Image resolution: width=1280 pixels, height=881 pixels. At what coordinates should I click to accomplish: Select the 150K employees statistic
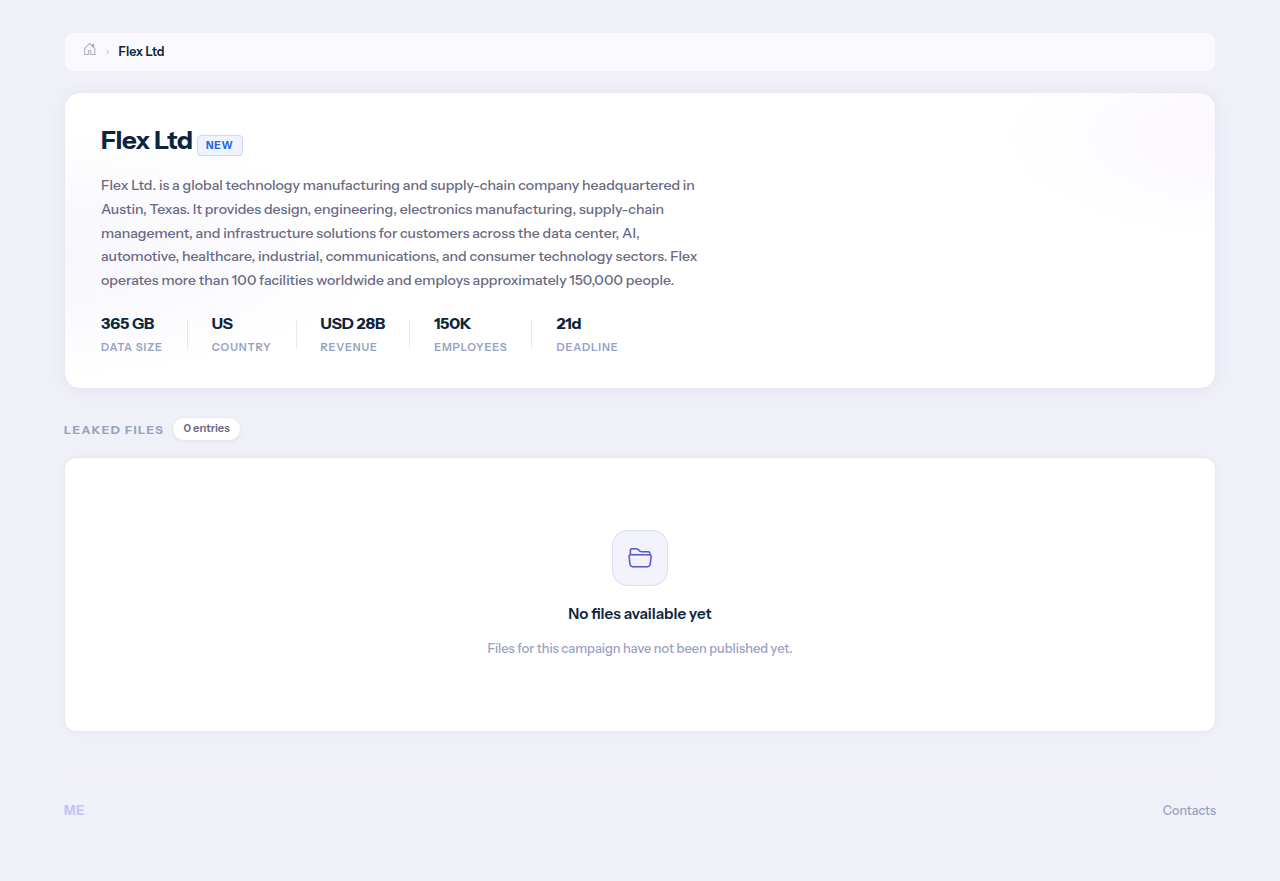(452, 324)
